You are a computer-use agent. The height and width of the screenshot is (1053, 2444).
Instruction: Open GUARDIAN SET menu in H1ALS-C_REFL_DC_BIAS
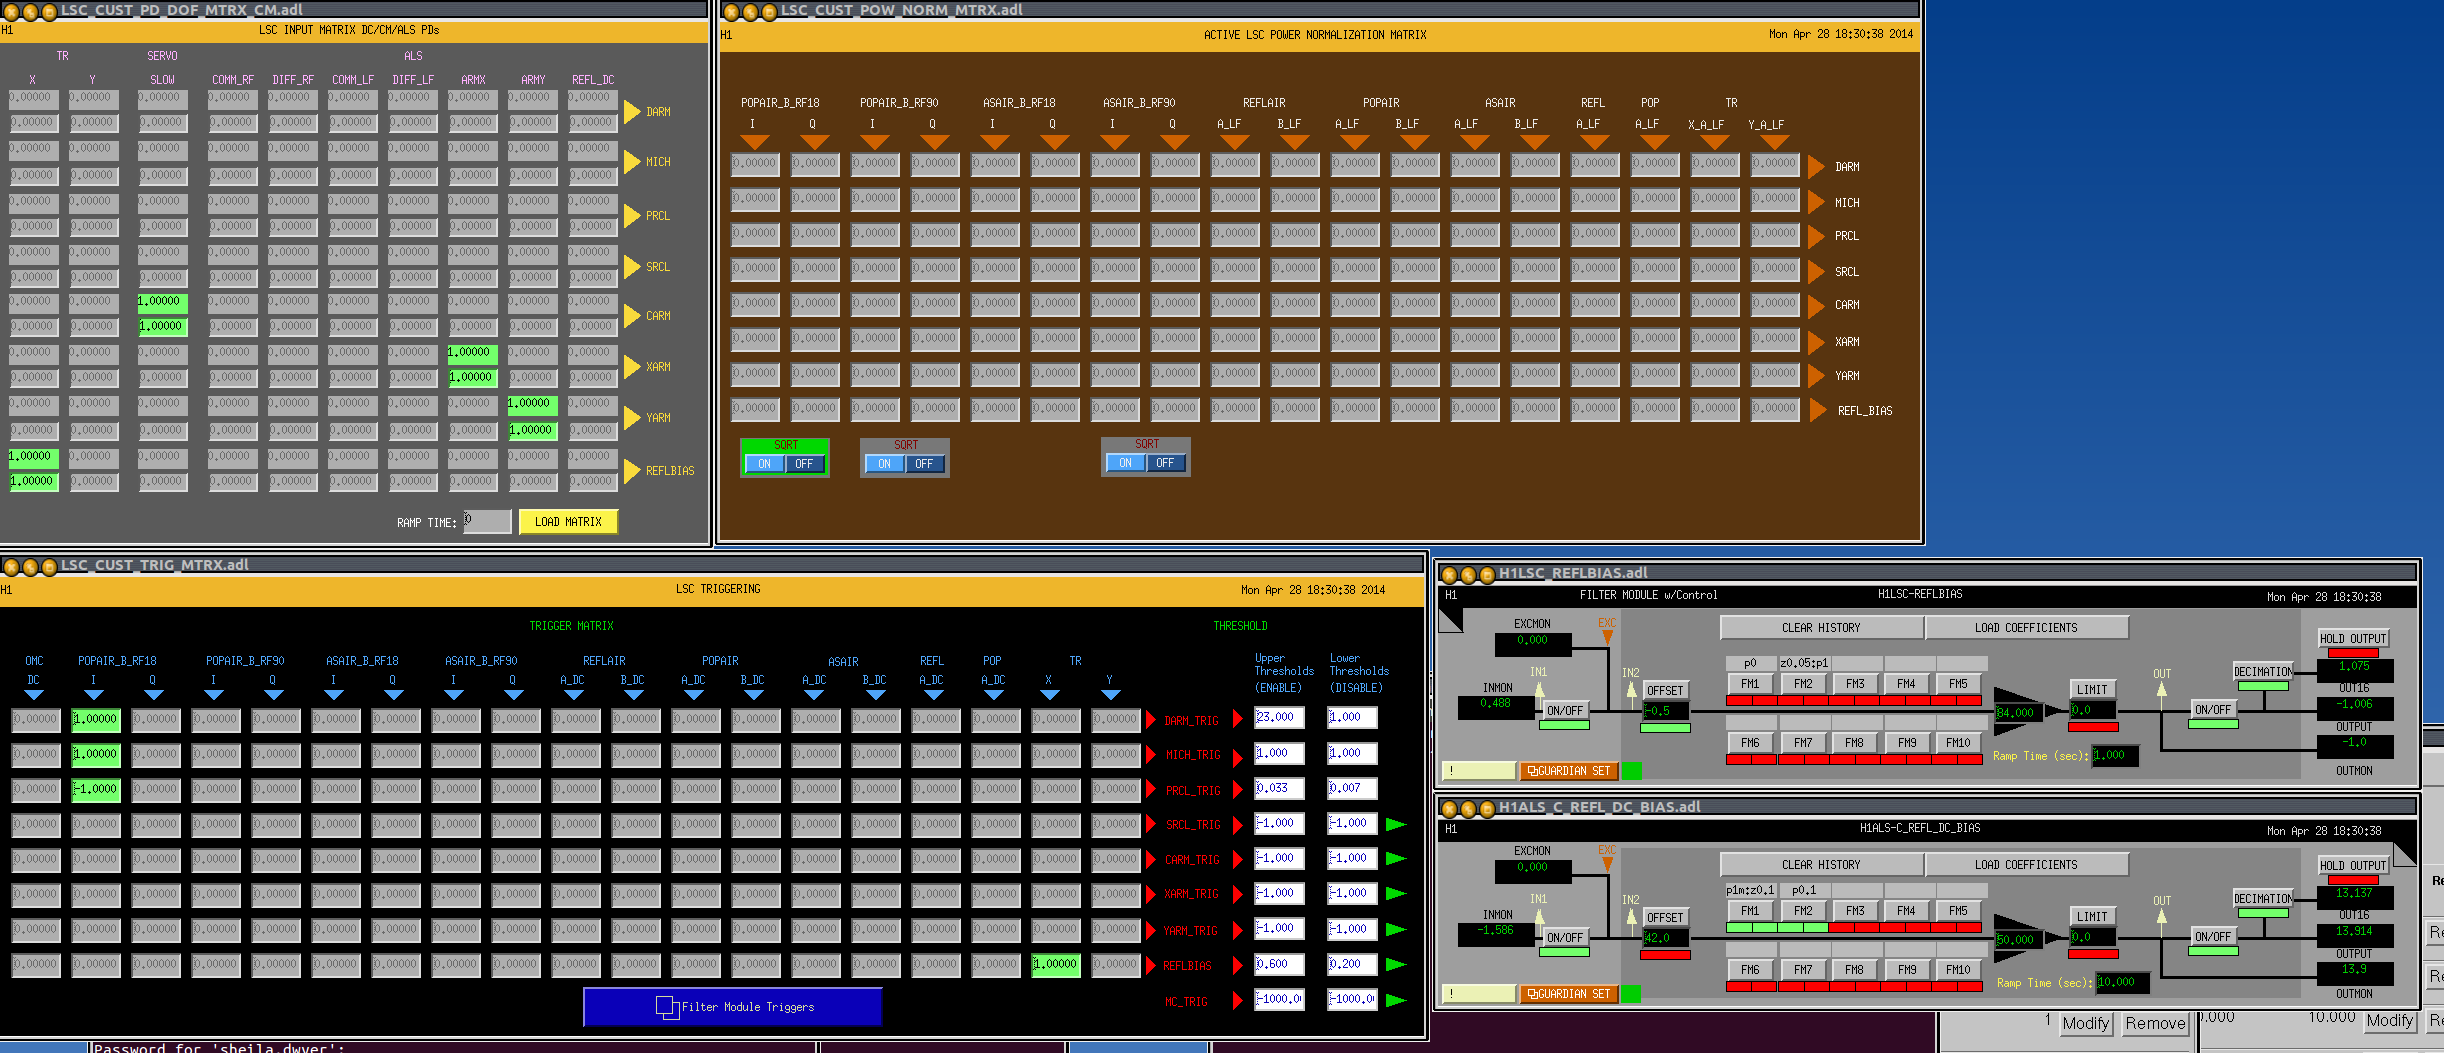click(1569, 994)
